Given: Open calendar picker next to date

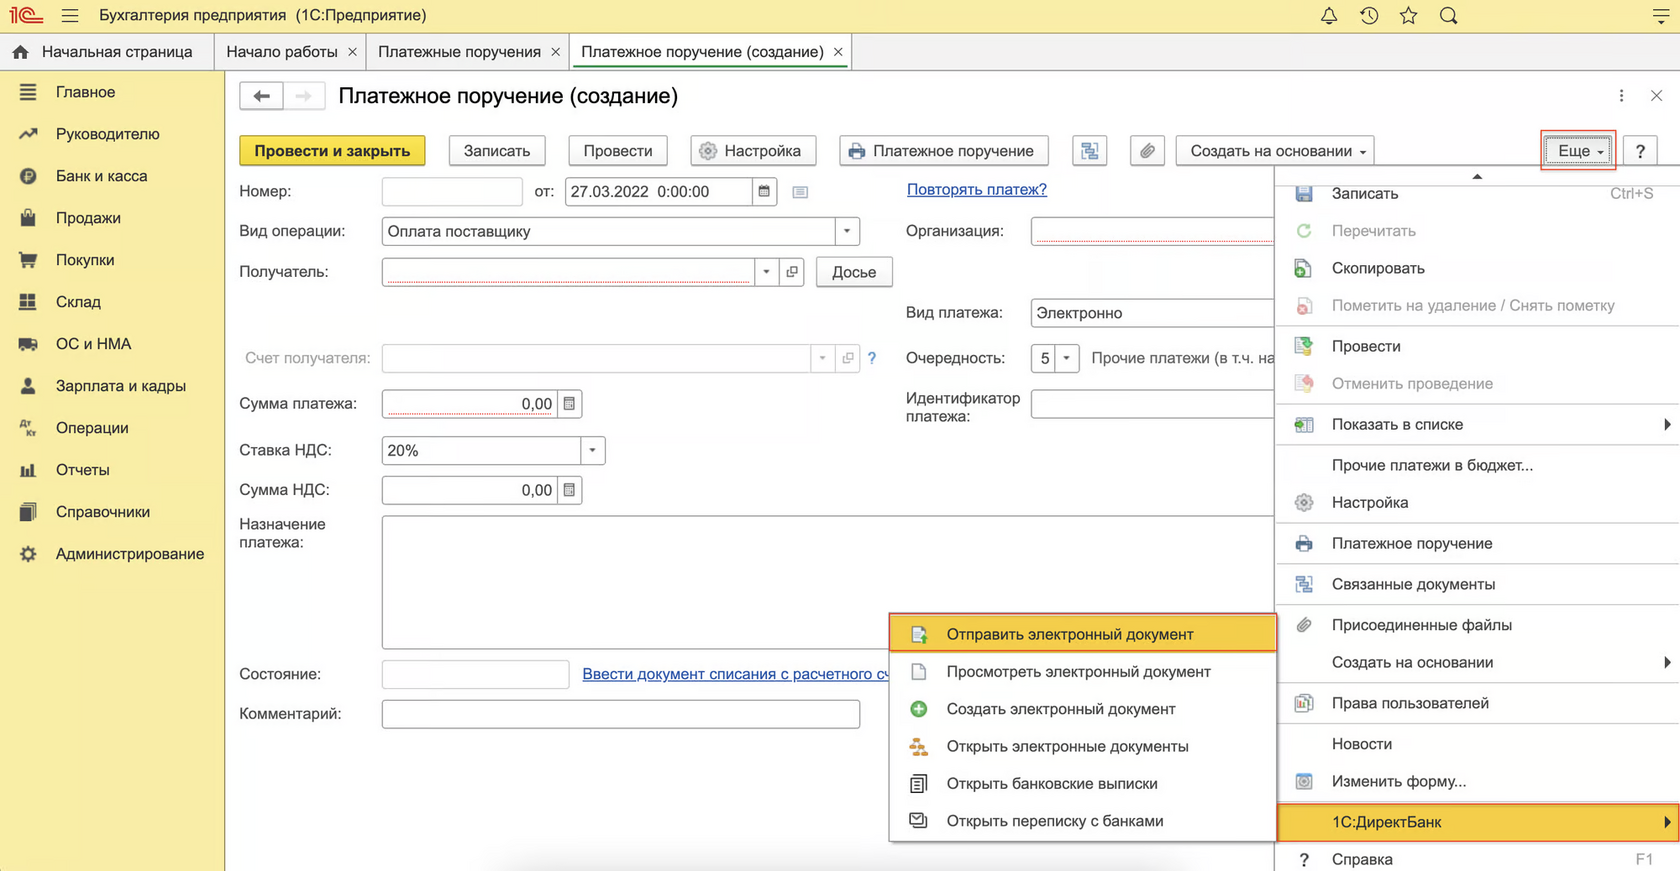Looking at the screenshot, I should [x=764, y=191].
